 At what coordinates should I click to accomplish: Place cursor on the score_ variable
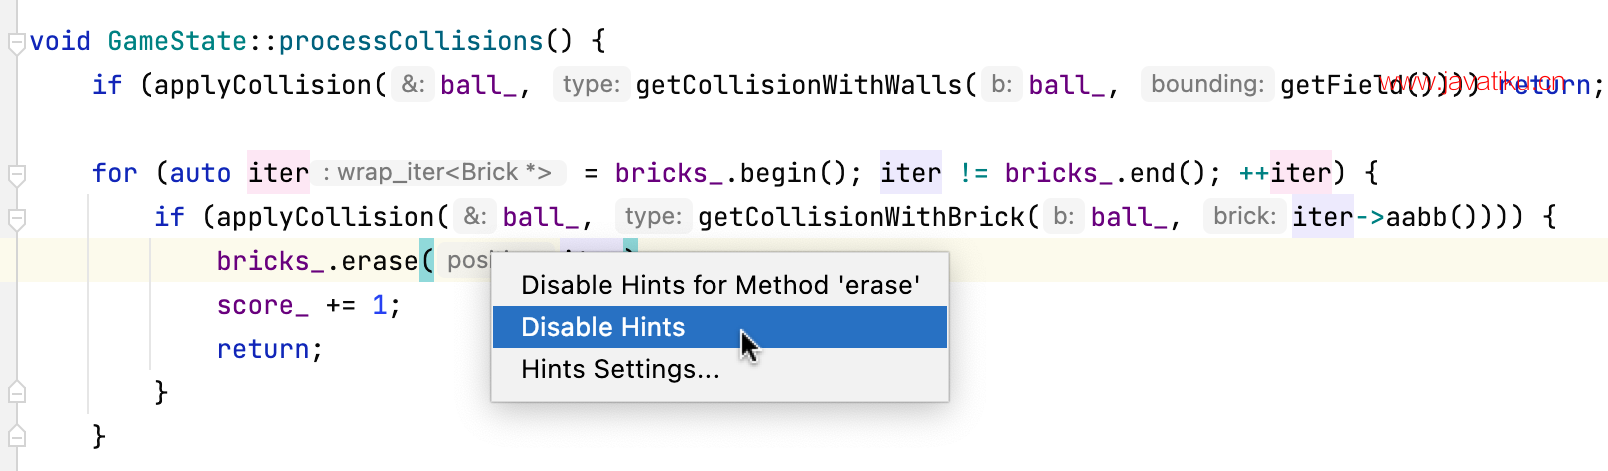point(263,305)
